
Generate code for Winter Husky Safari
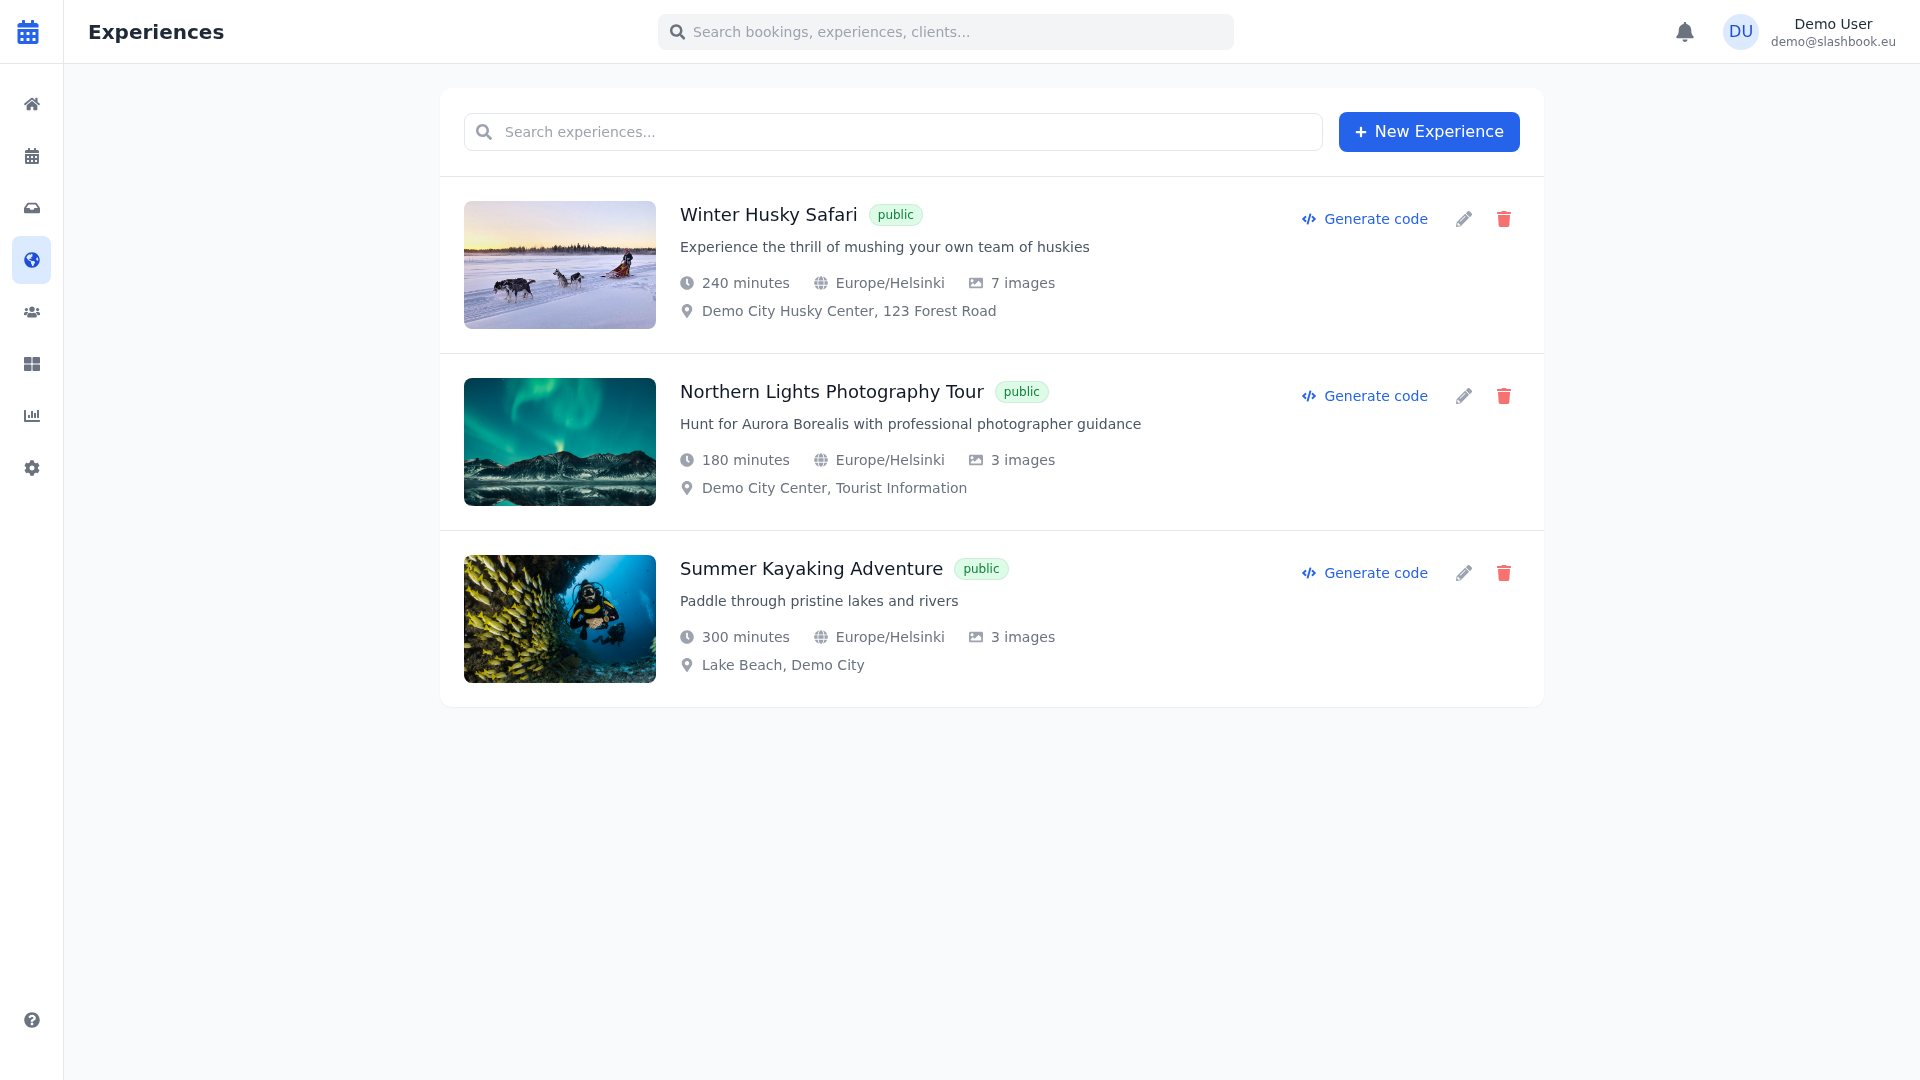(x=1365, y=219)
